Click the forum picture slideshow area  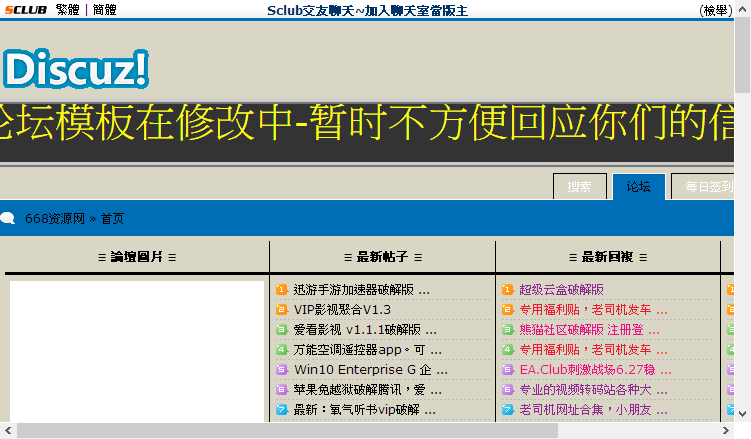[137, 351]
